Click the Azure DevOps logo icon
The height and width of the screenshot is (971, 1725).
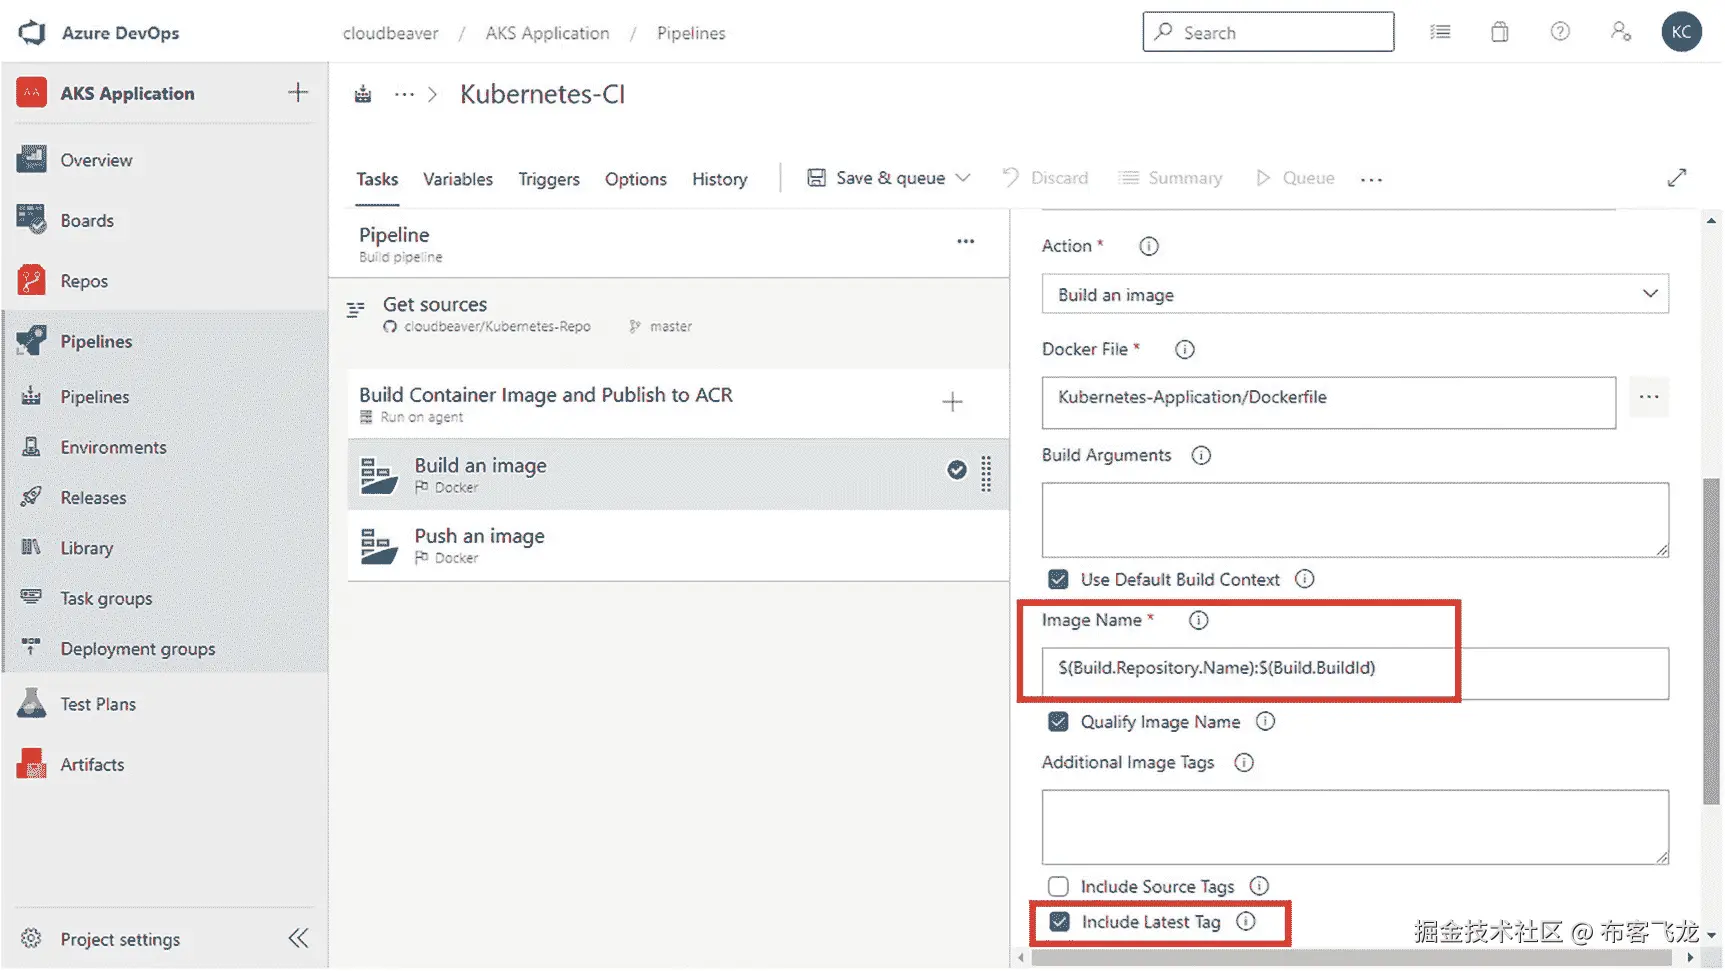coord(32,32)
